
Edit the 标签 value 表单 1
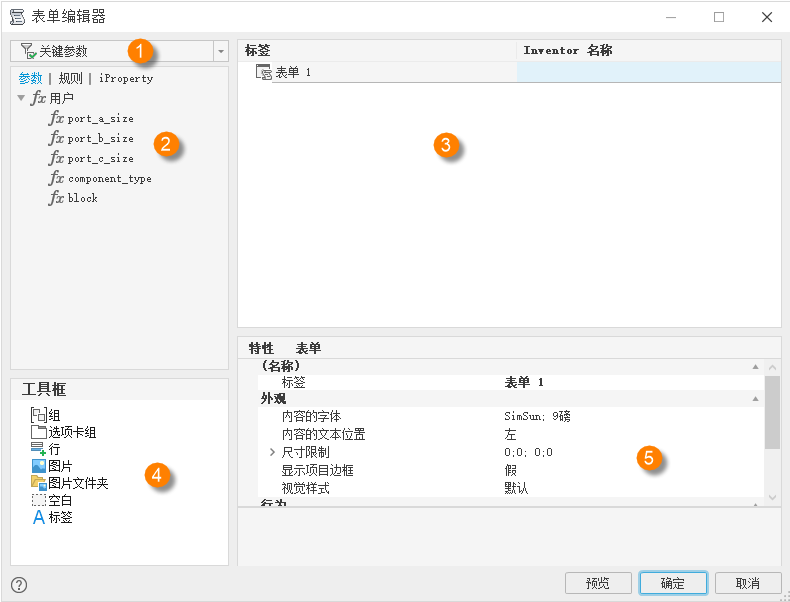[x=524, y=382]
